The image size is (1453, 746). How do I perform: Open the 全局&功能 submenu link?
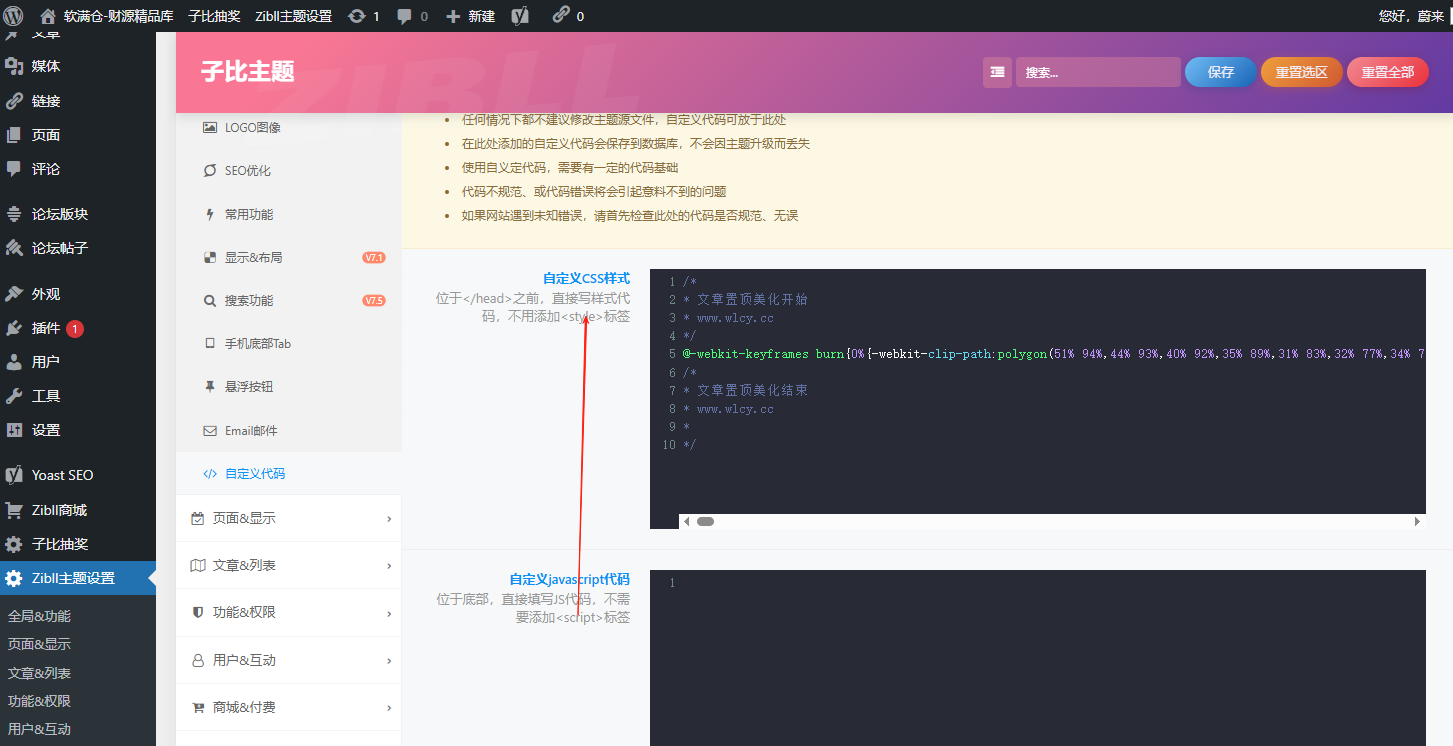[x=40, y=616]
